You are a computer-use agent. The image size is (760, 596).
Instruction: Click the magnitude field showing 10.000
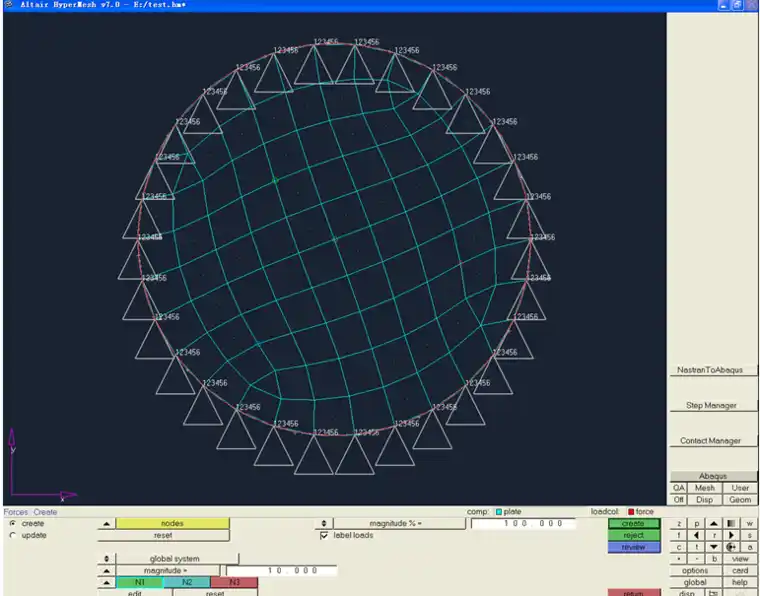tap(281, 570)
